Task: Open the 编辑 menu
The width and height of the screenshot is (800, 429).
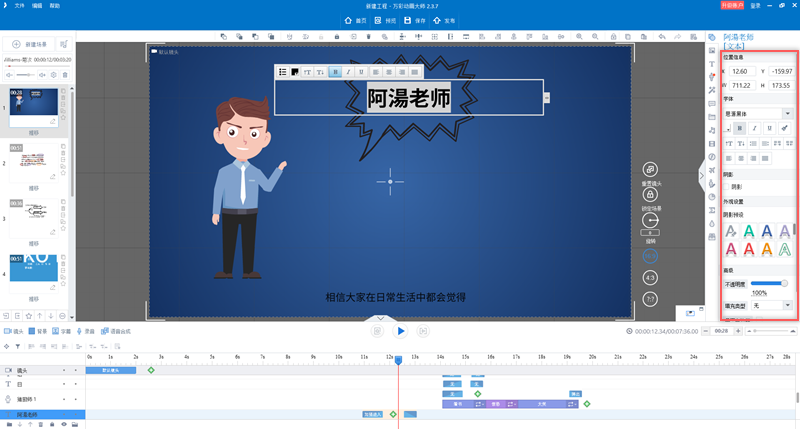Action: [x=37, y=6]
